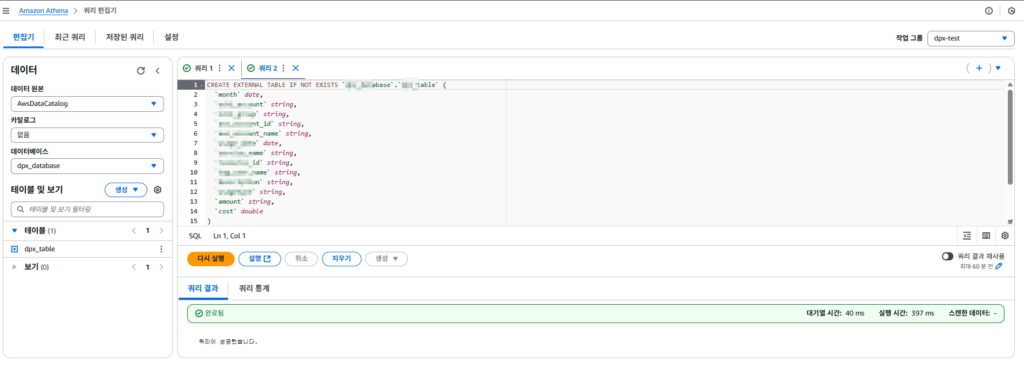Edit the 최대 60 분 전 reuse age
Image resolution: width=1024 pixels, height=376 pixels.
(999, 266)
